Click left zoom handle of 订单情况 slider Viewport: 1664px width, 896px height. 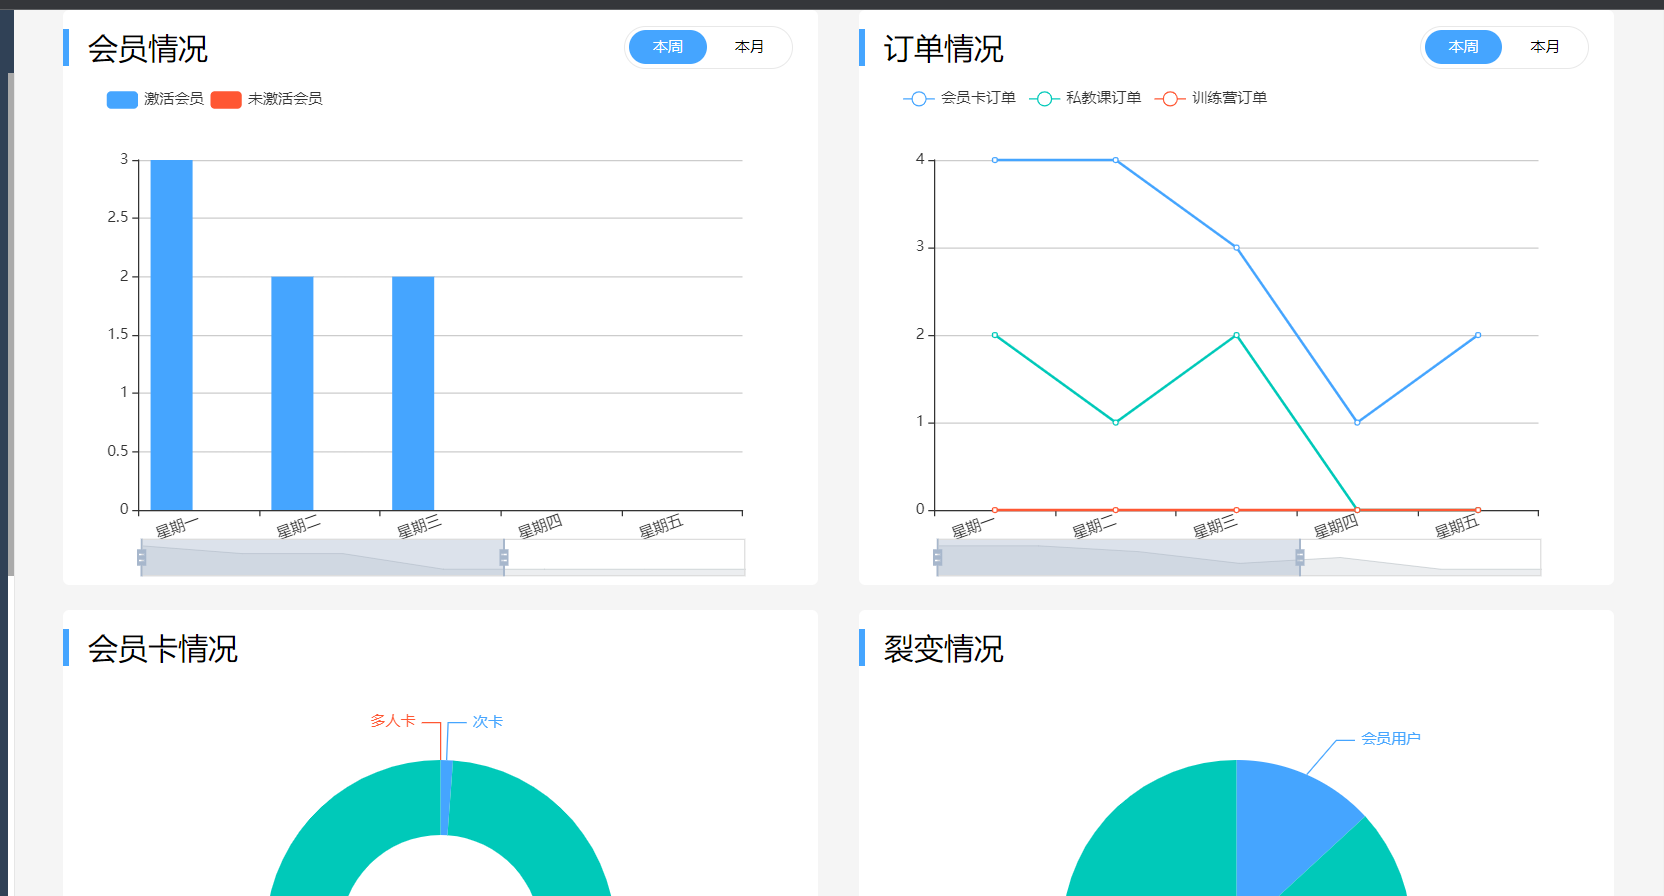937,557
